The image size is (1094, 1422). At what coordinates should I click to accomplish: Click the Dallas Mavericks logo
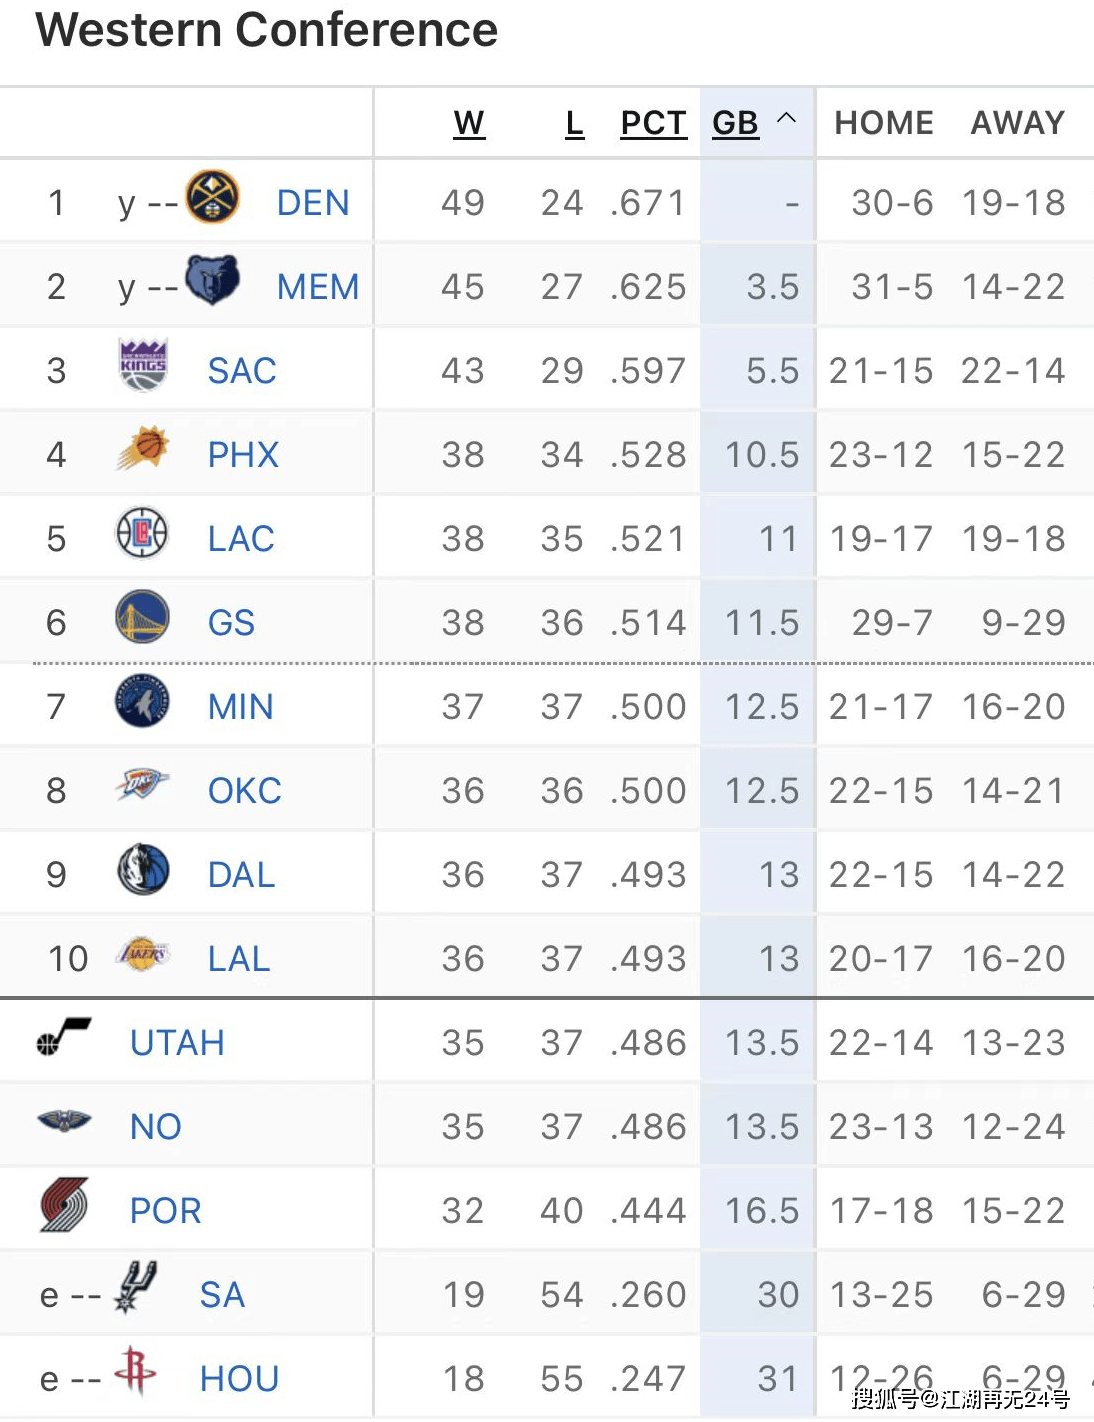pos(143,869)
